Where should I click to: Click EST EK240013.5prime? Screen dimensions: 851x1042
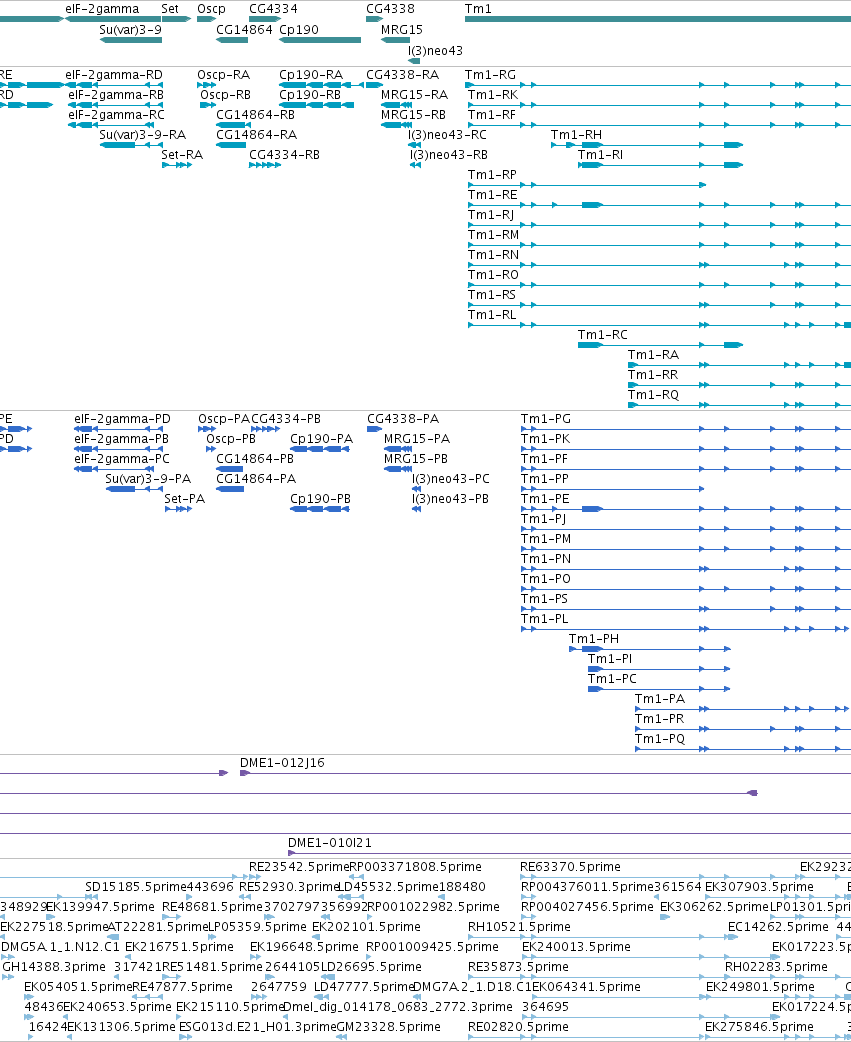(576, 946)
